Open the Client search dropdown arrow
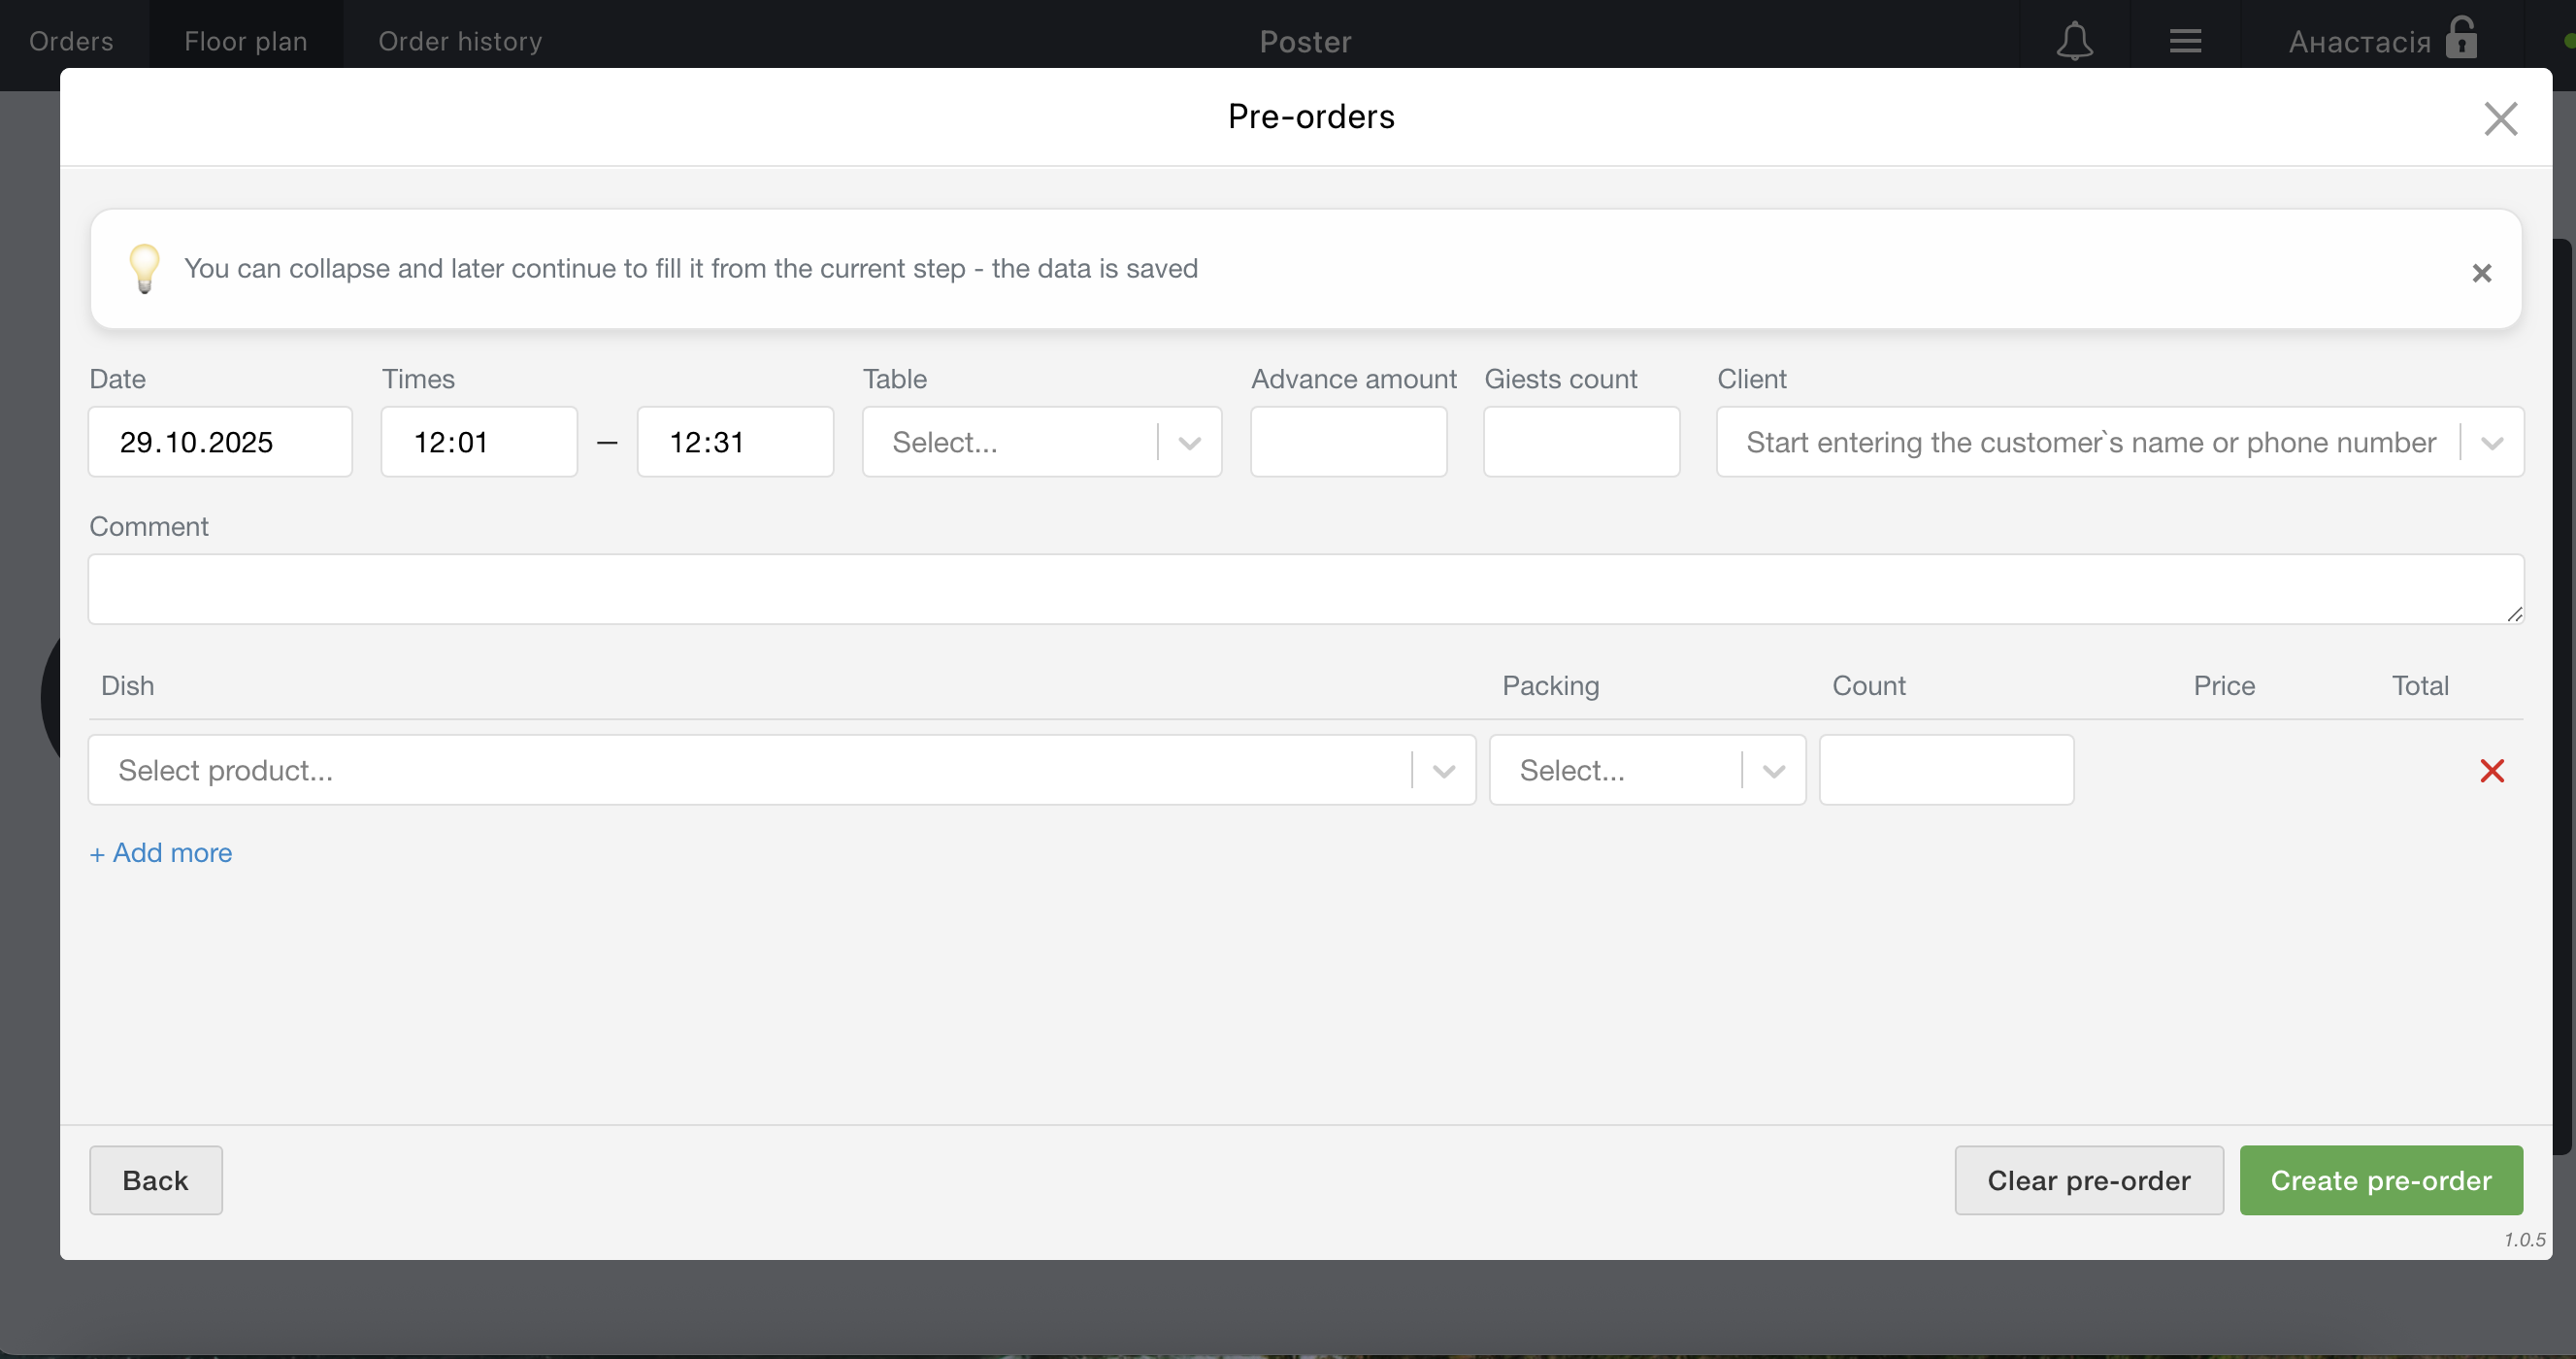 pos(2491,442)
